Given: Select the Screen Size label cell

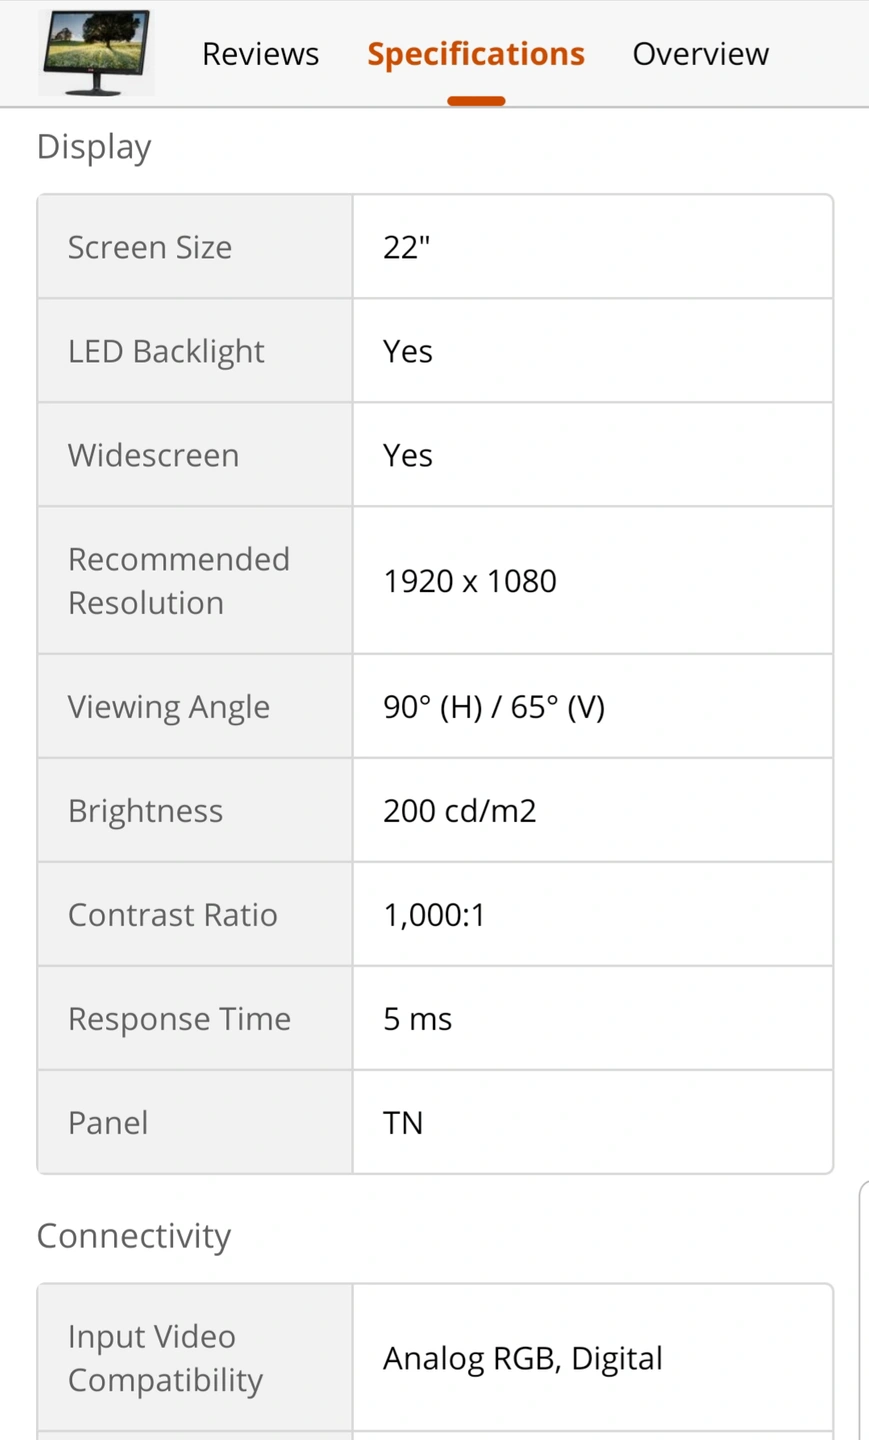Looking at the screenshot, I should coord(195,247).
